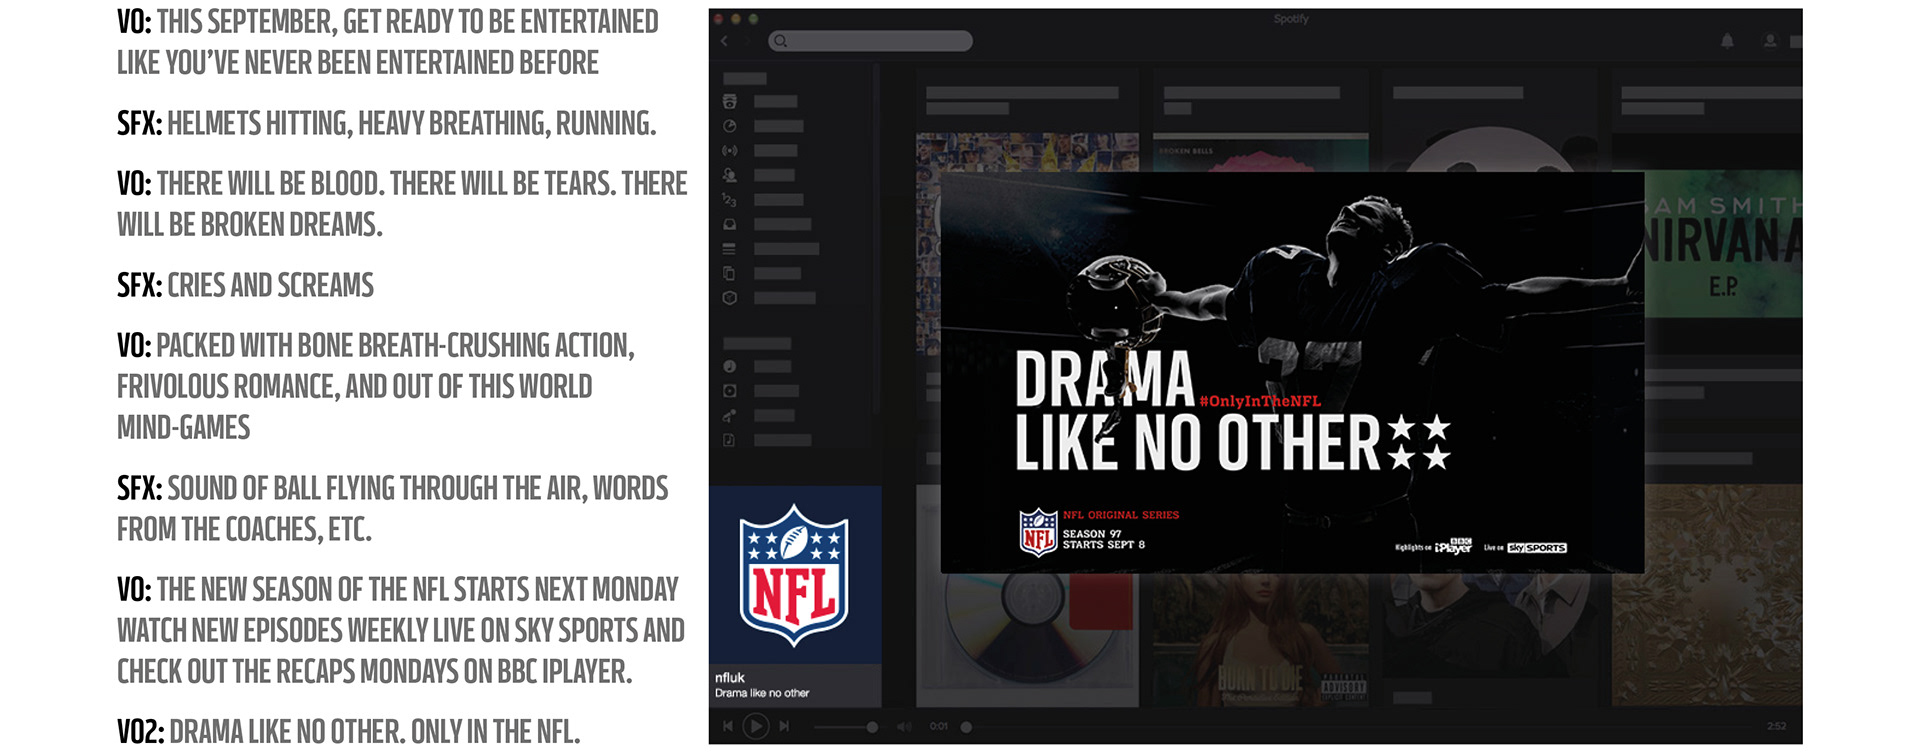Image resolution: width=1920 pixels, height=755 pixels.
Task: Click 'Drama like no other' now-playing title
Action: (762, 693)
